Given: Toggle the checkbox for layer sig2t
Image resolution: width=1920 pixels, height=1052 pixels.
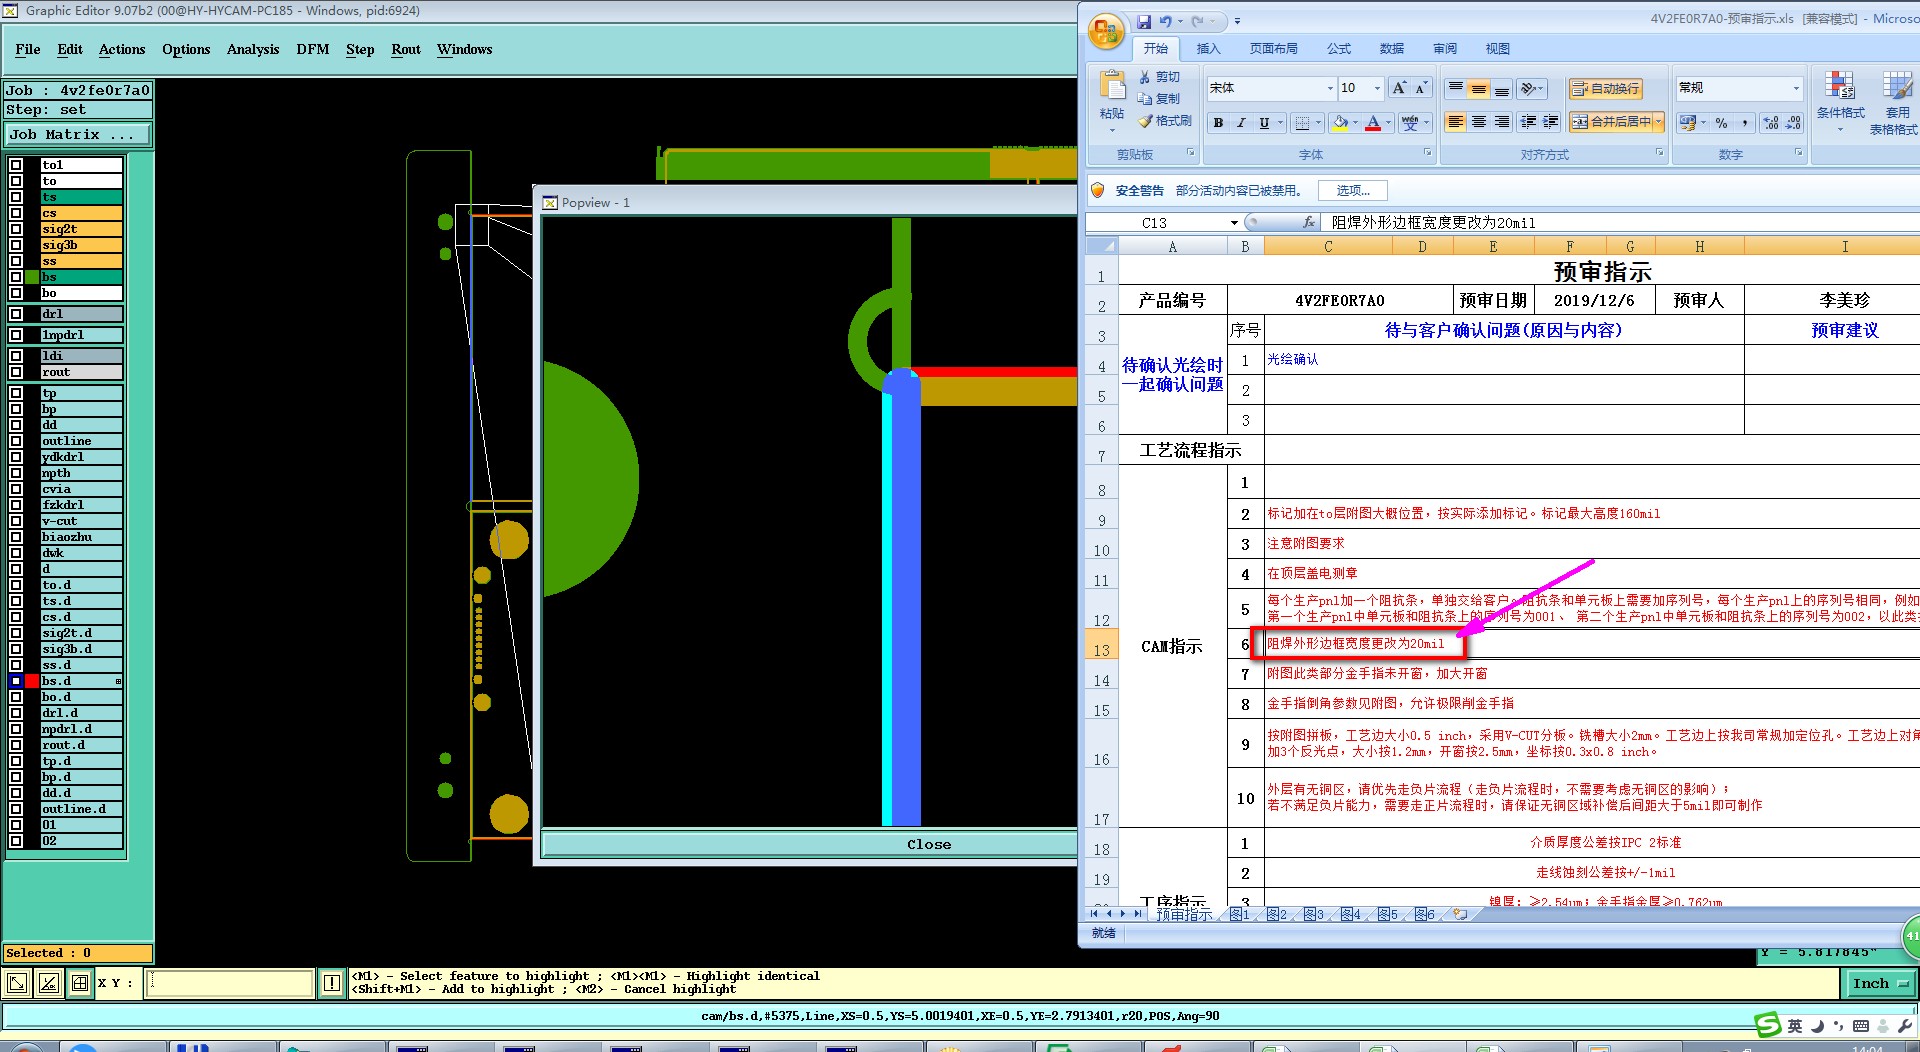Looking at the screenshot, I should 16,229.
